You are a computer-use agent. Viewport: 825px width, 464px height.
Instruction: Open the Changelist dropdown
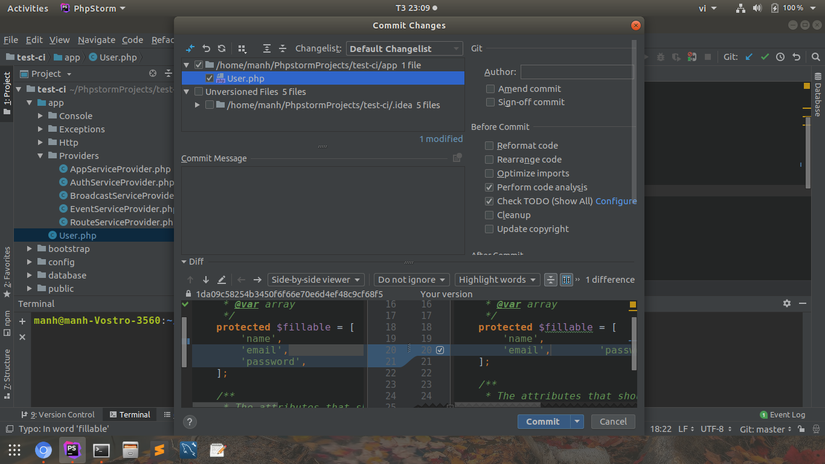click(x=404, y=49)
